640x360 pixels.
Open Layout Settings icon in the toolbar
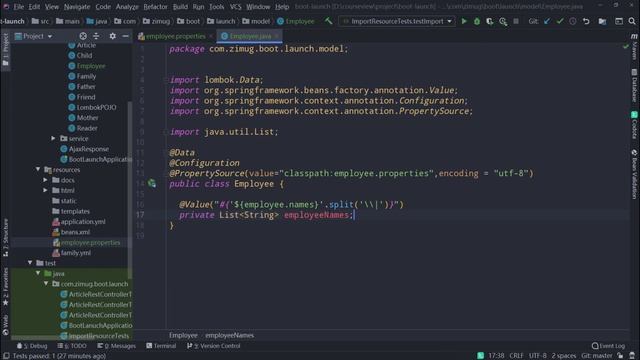(619, 21)
